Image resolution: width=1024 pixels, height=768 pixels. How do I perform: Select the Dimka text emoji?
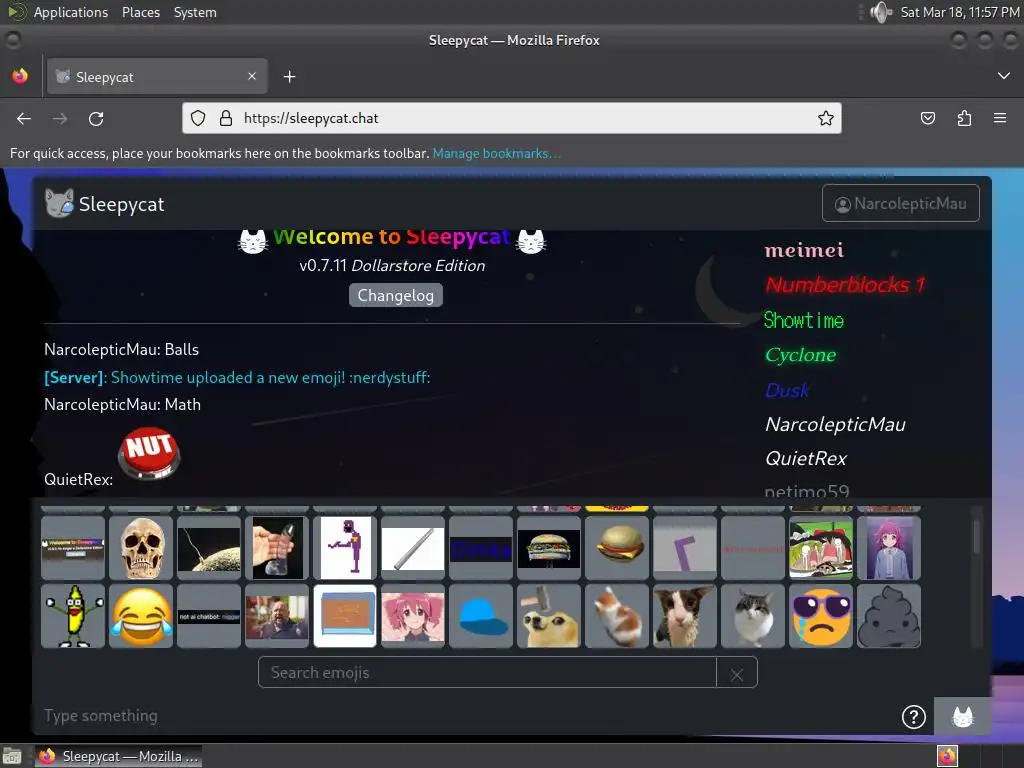pyautogui.click(x=481, y=548)
